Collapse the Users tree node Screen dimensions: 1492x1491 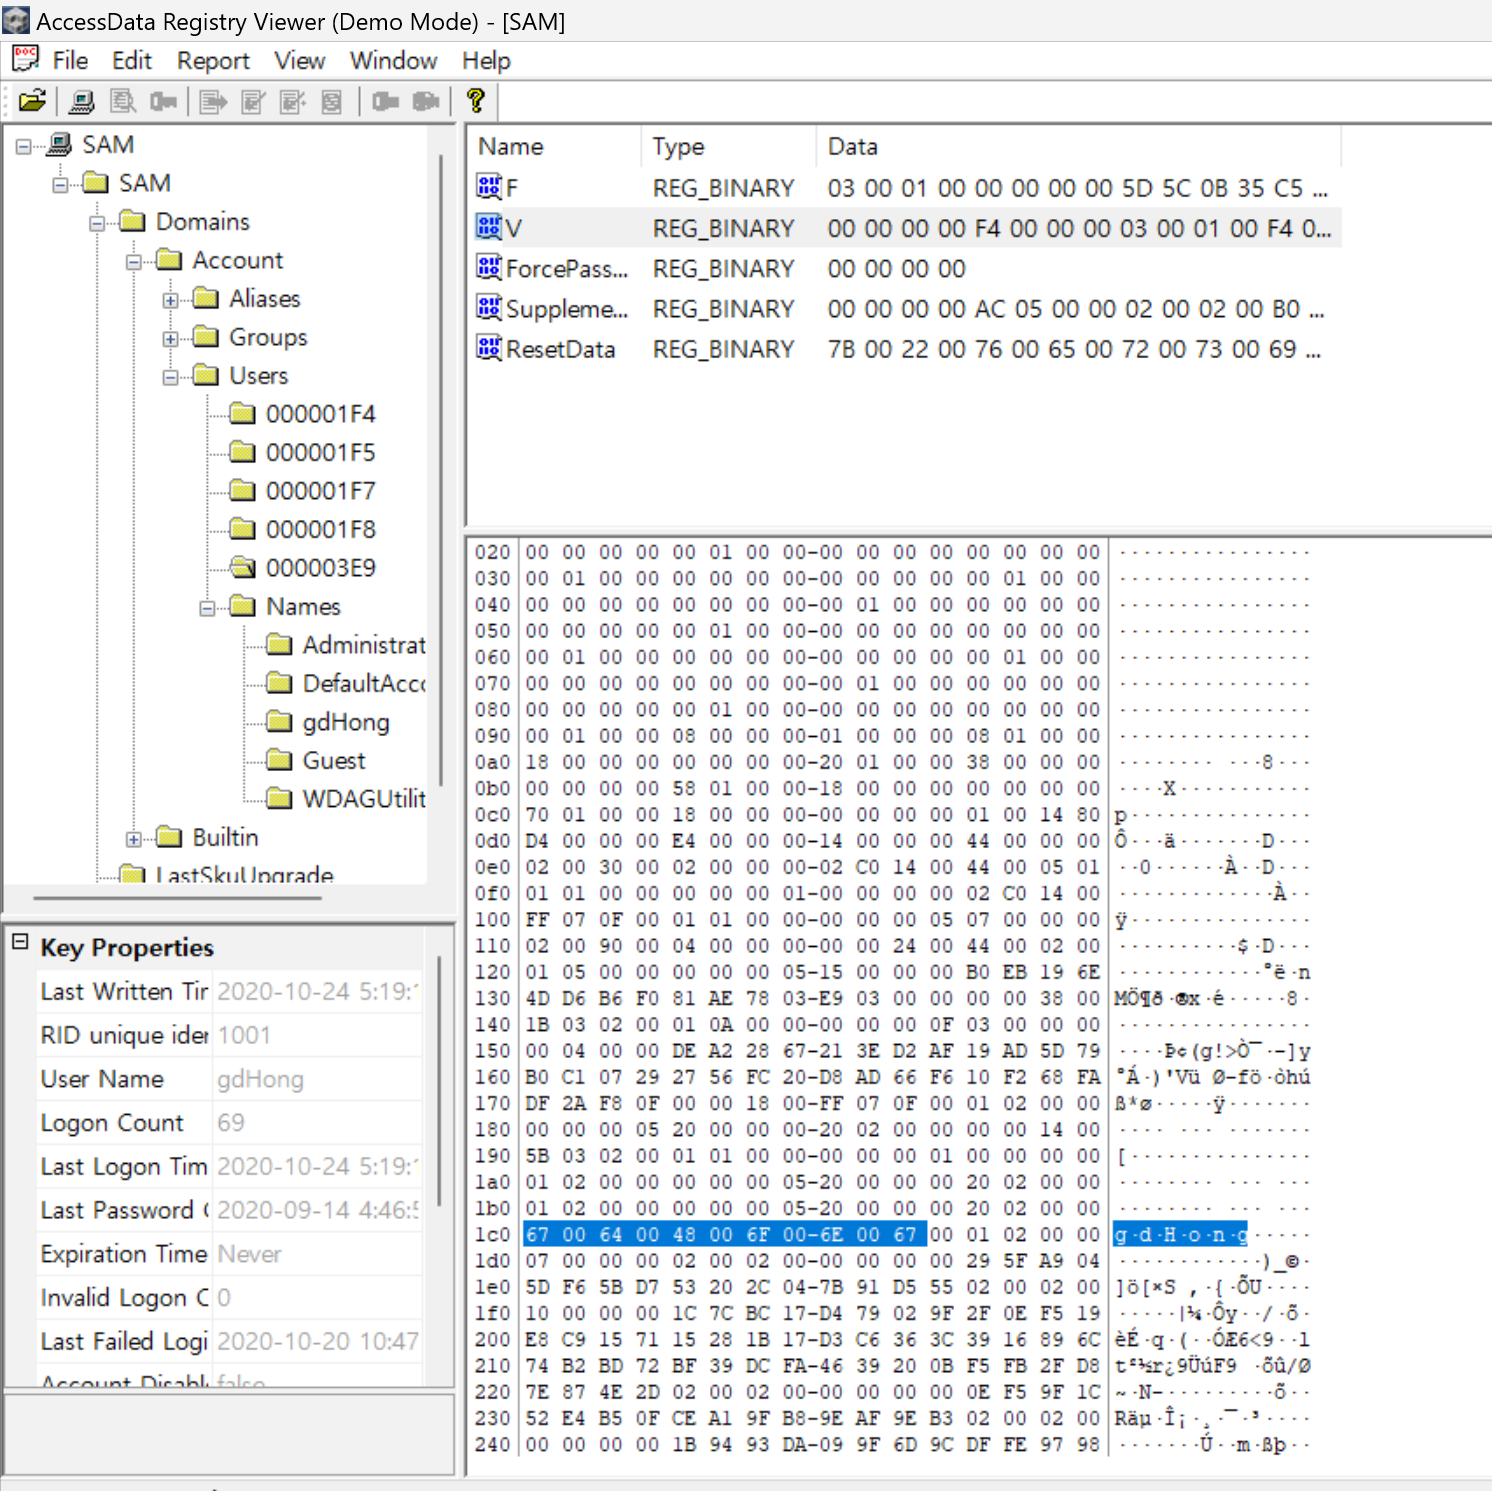pyautogui.click(x=171, y=377)
